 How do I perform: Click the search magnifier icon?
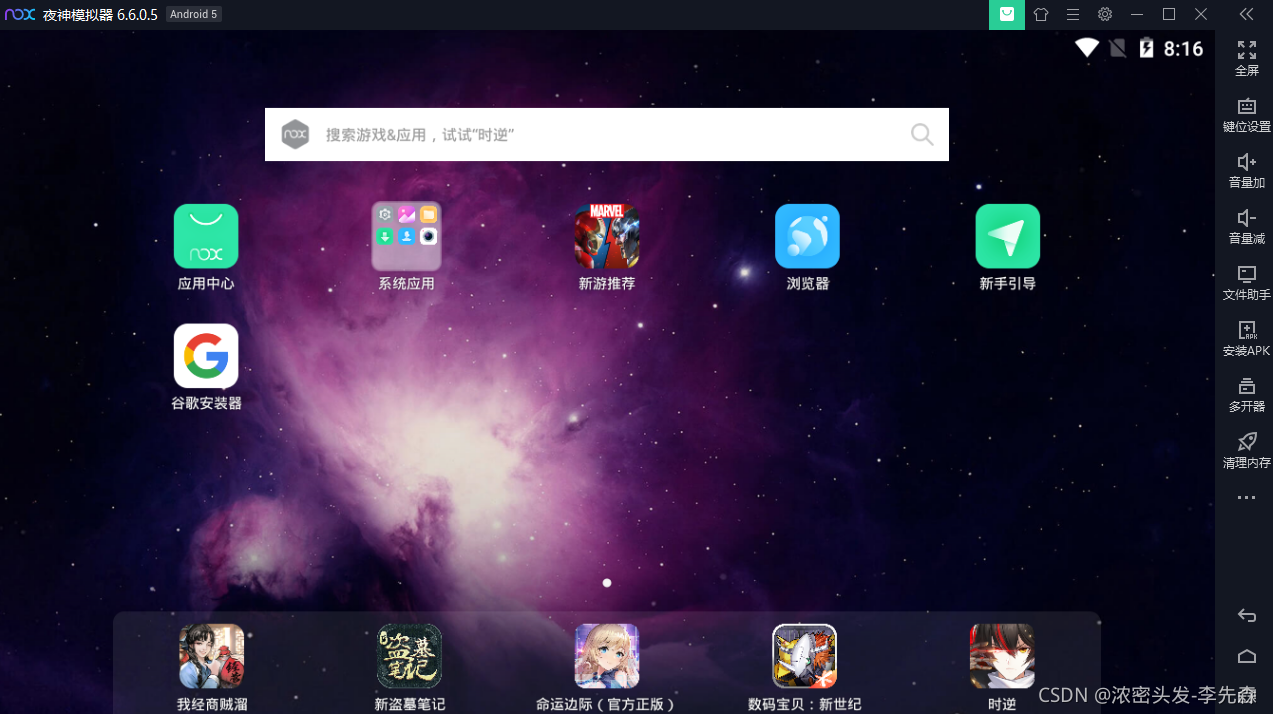[x=922, y=134]
